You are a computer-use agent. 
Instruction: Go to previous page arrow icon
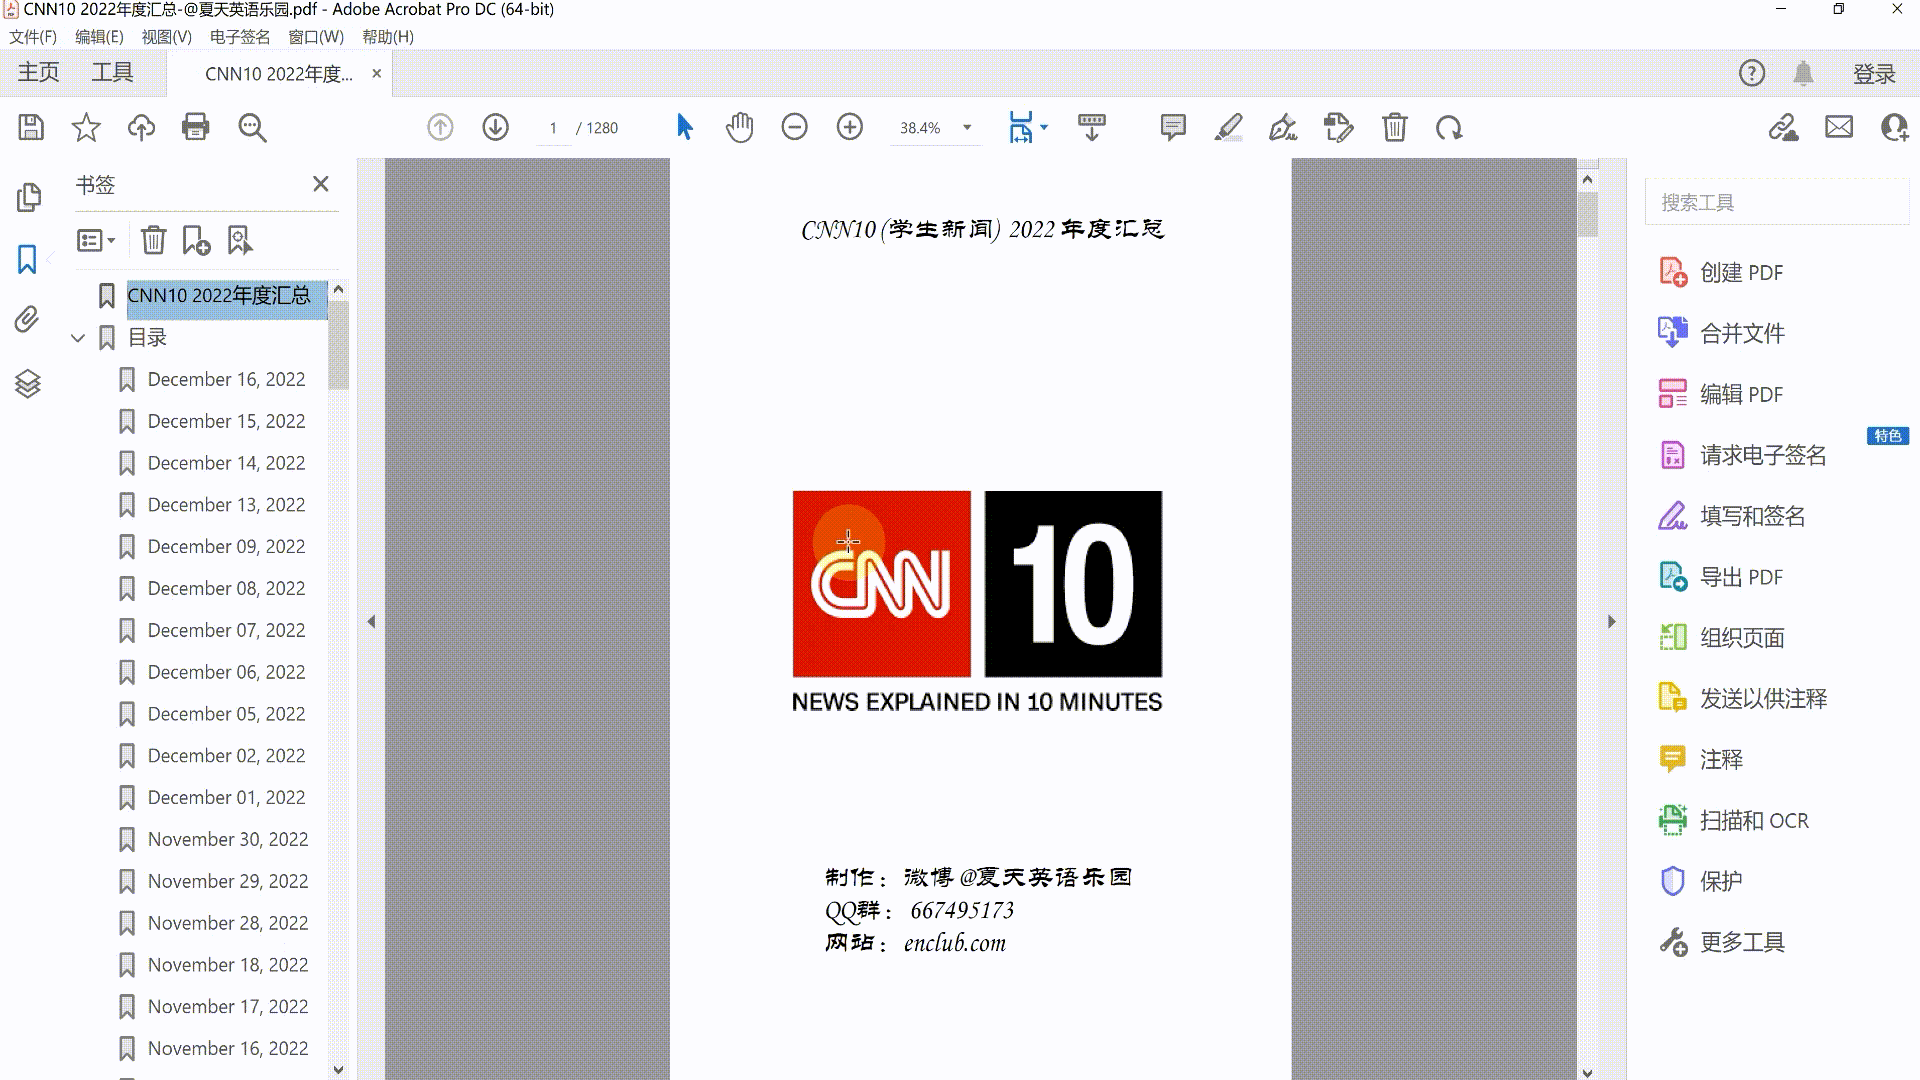coord(440,127)
